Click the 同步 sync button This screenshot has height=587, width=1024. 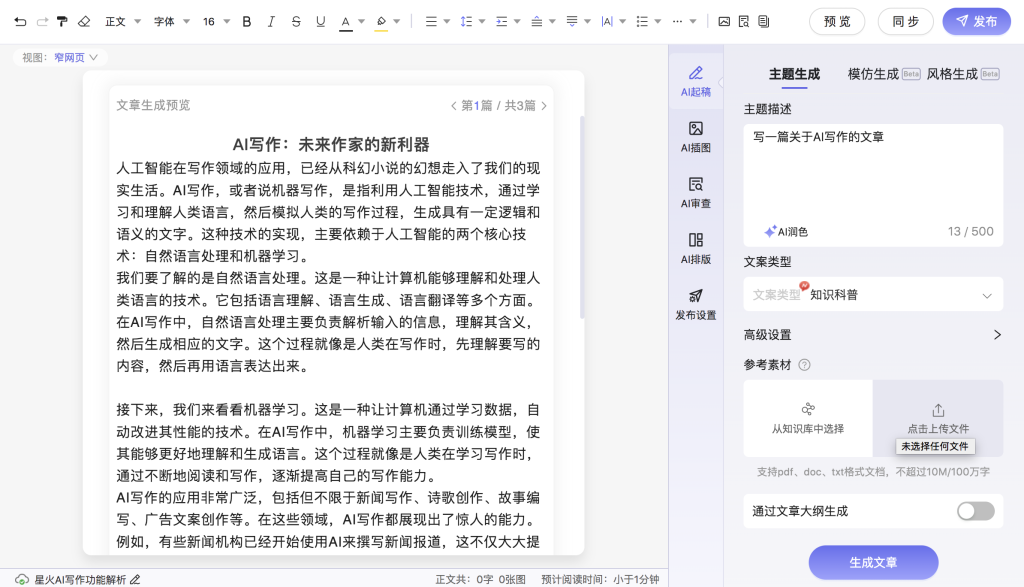pyautogui.click(x=906, y=22)
